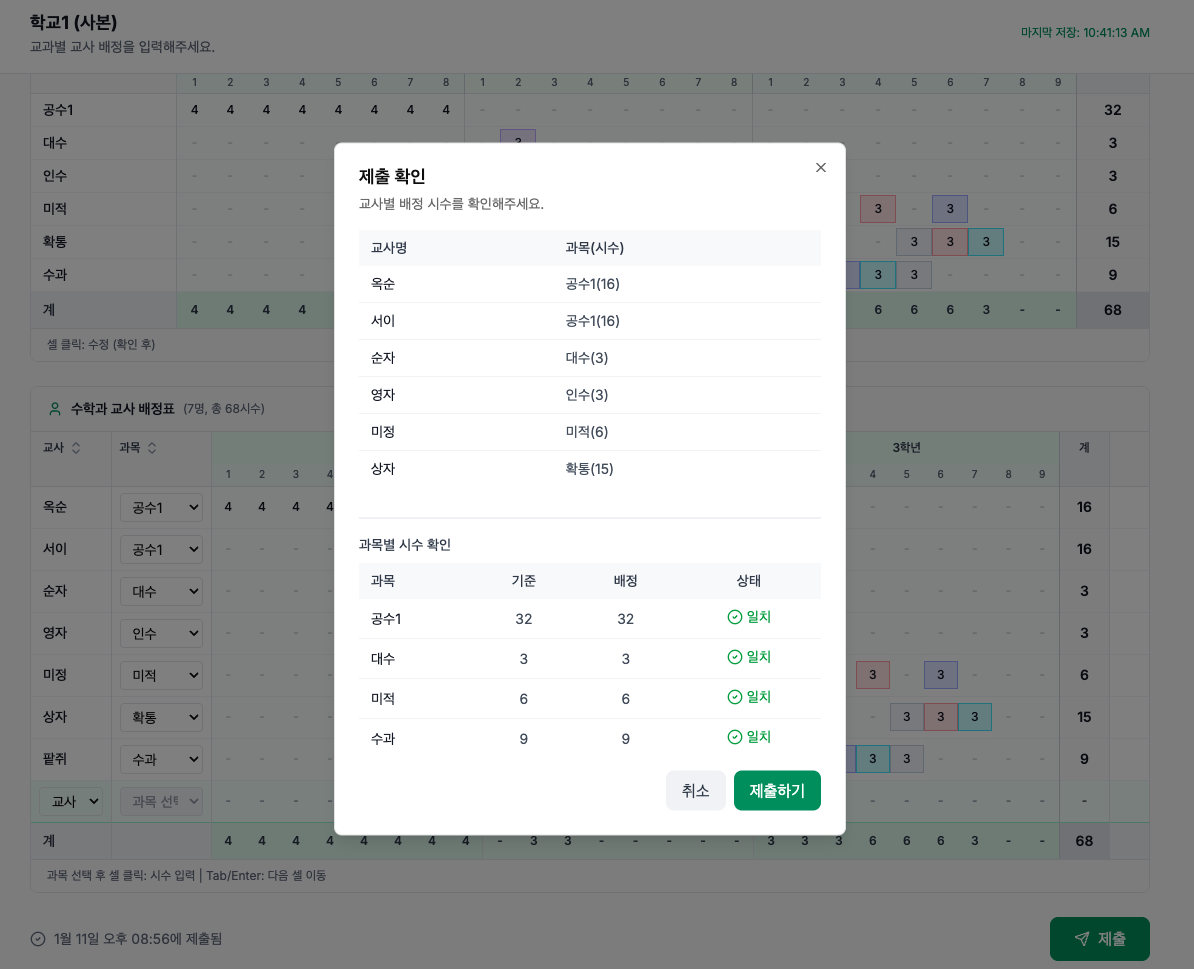Click the 취소 button in dialog
Viewport: 1194px width, 969px height.
point(695,790)
